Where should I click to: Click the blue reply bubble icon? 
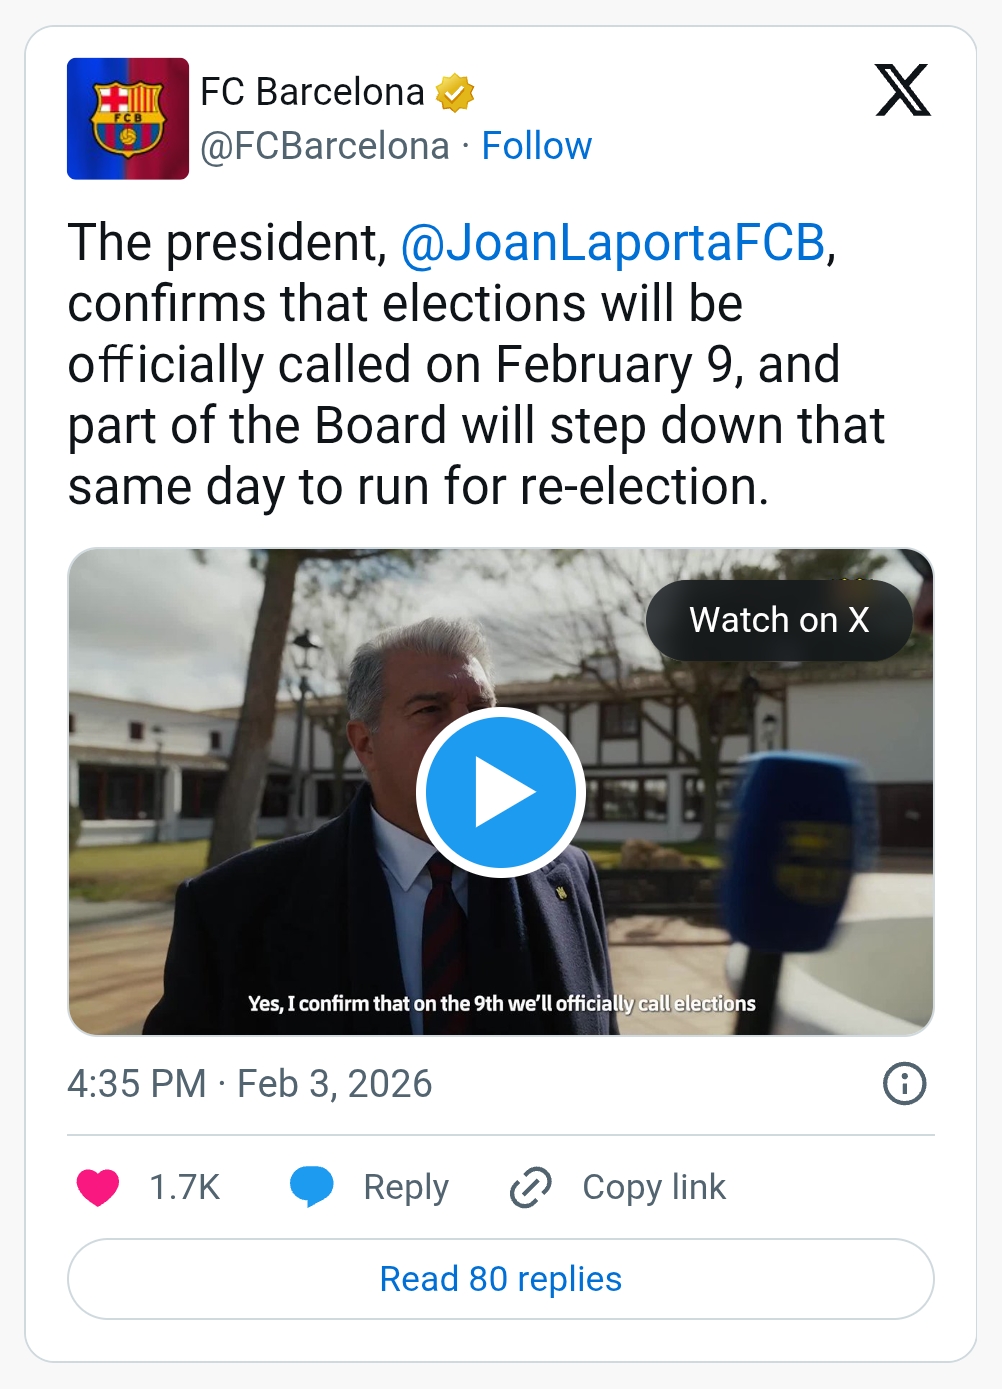[311, 1187]
